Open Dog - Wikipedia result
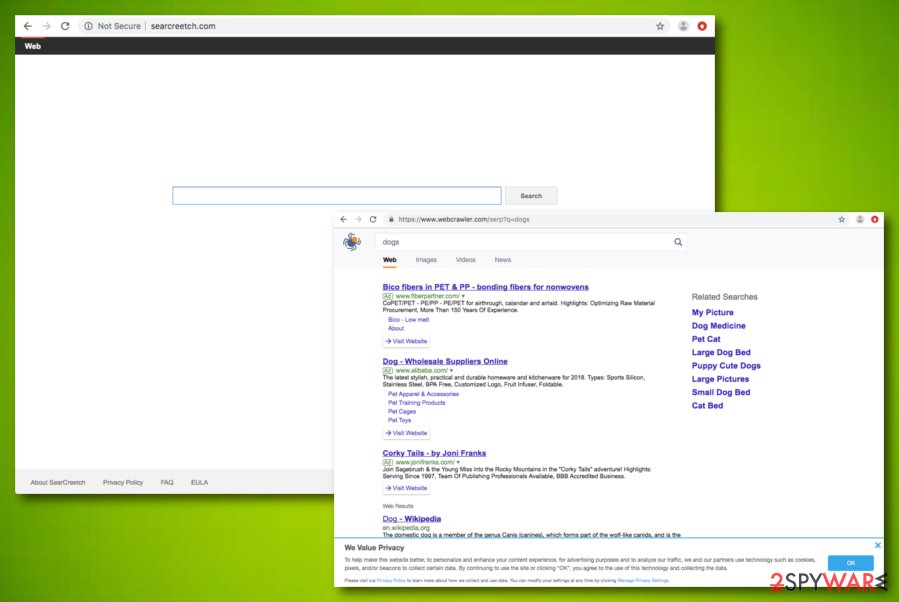 [x=412, y=519]
